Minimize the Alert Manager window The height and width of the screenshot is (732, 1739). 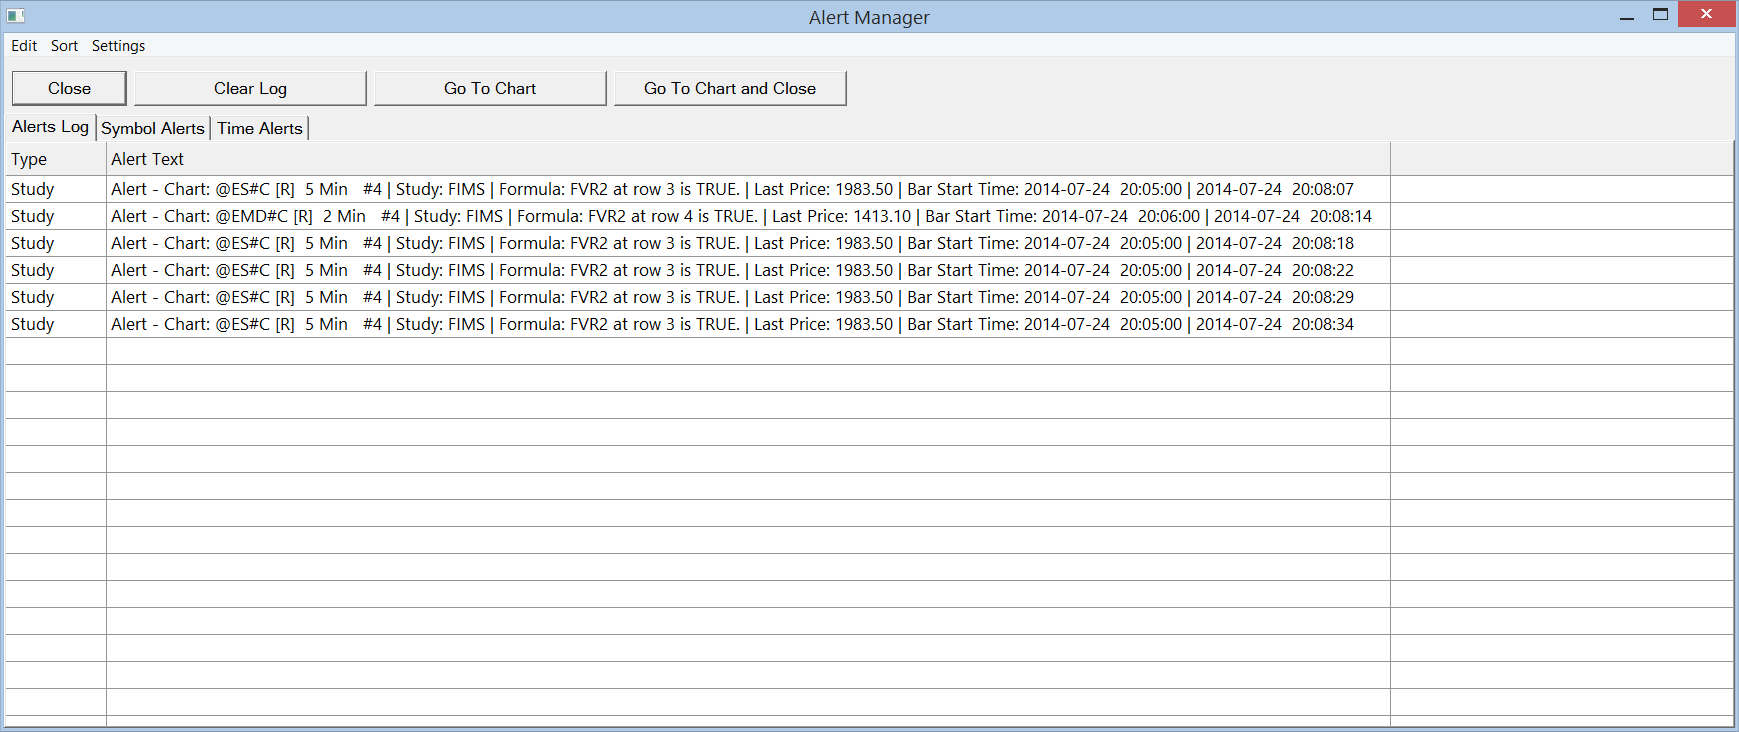pos(1627,16)
